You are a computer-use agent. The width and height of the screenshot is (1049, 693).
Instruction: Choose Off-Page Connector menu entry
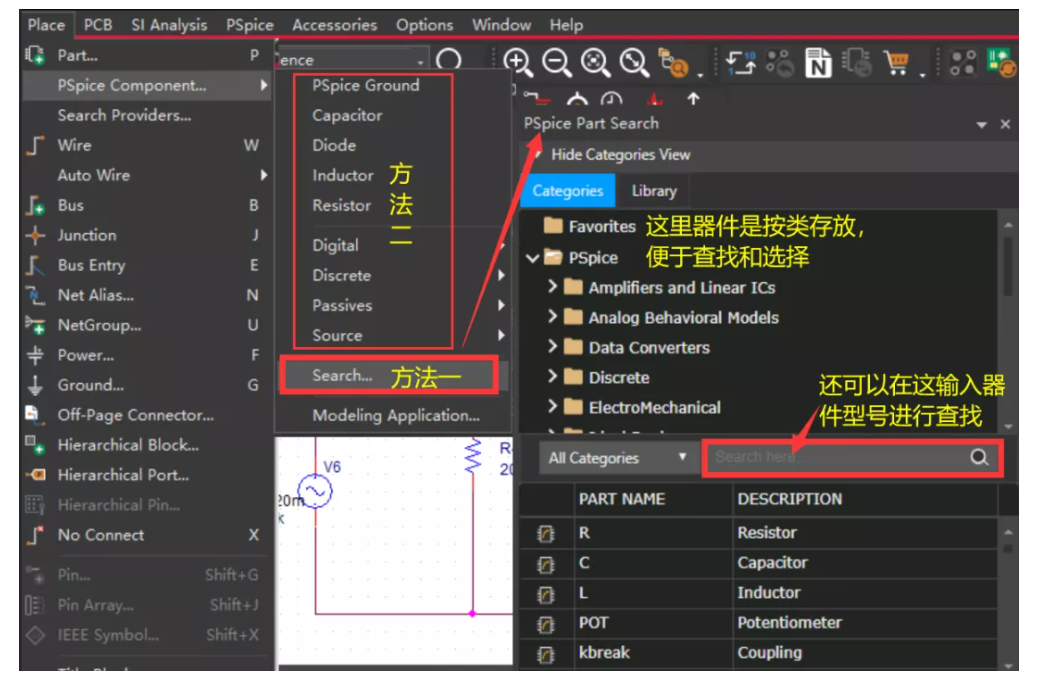pos(145,415)
